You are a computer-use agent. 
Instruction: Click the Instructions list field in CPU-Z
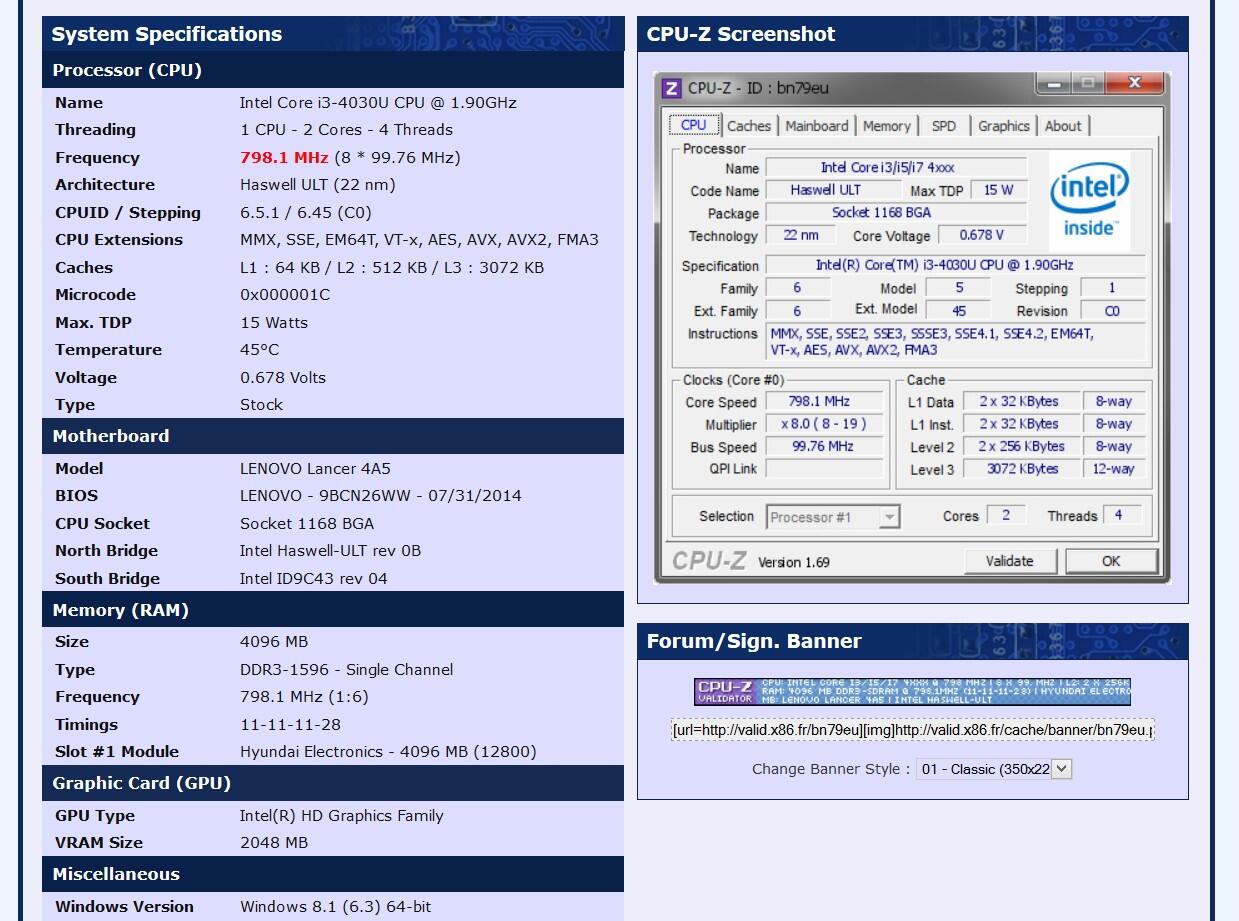[955, 342]
